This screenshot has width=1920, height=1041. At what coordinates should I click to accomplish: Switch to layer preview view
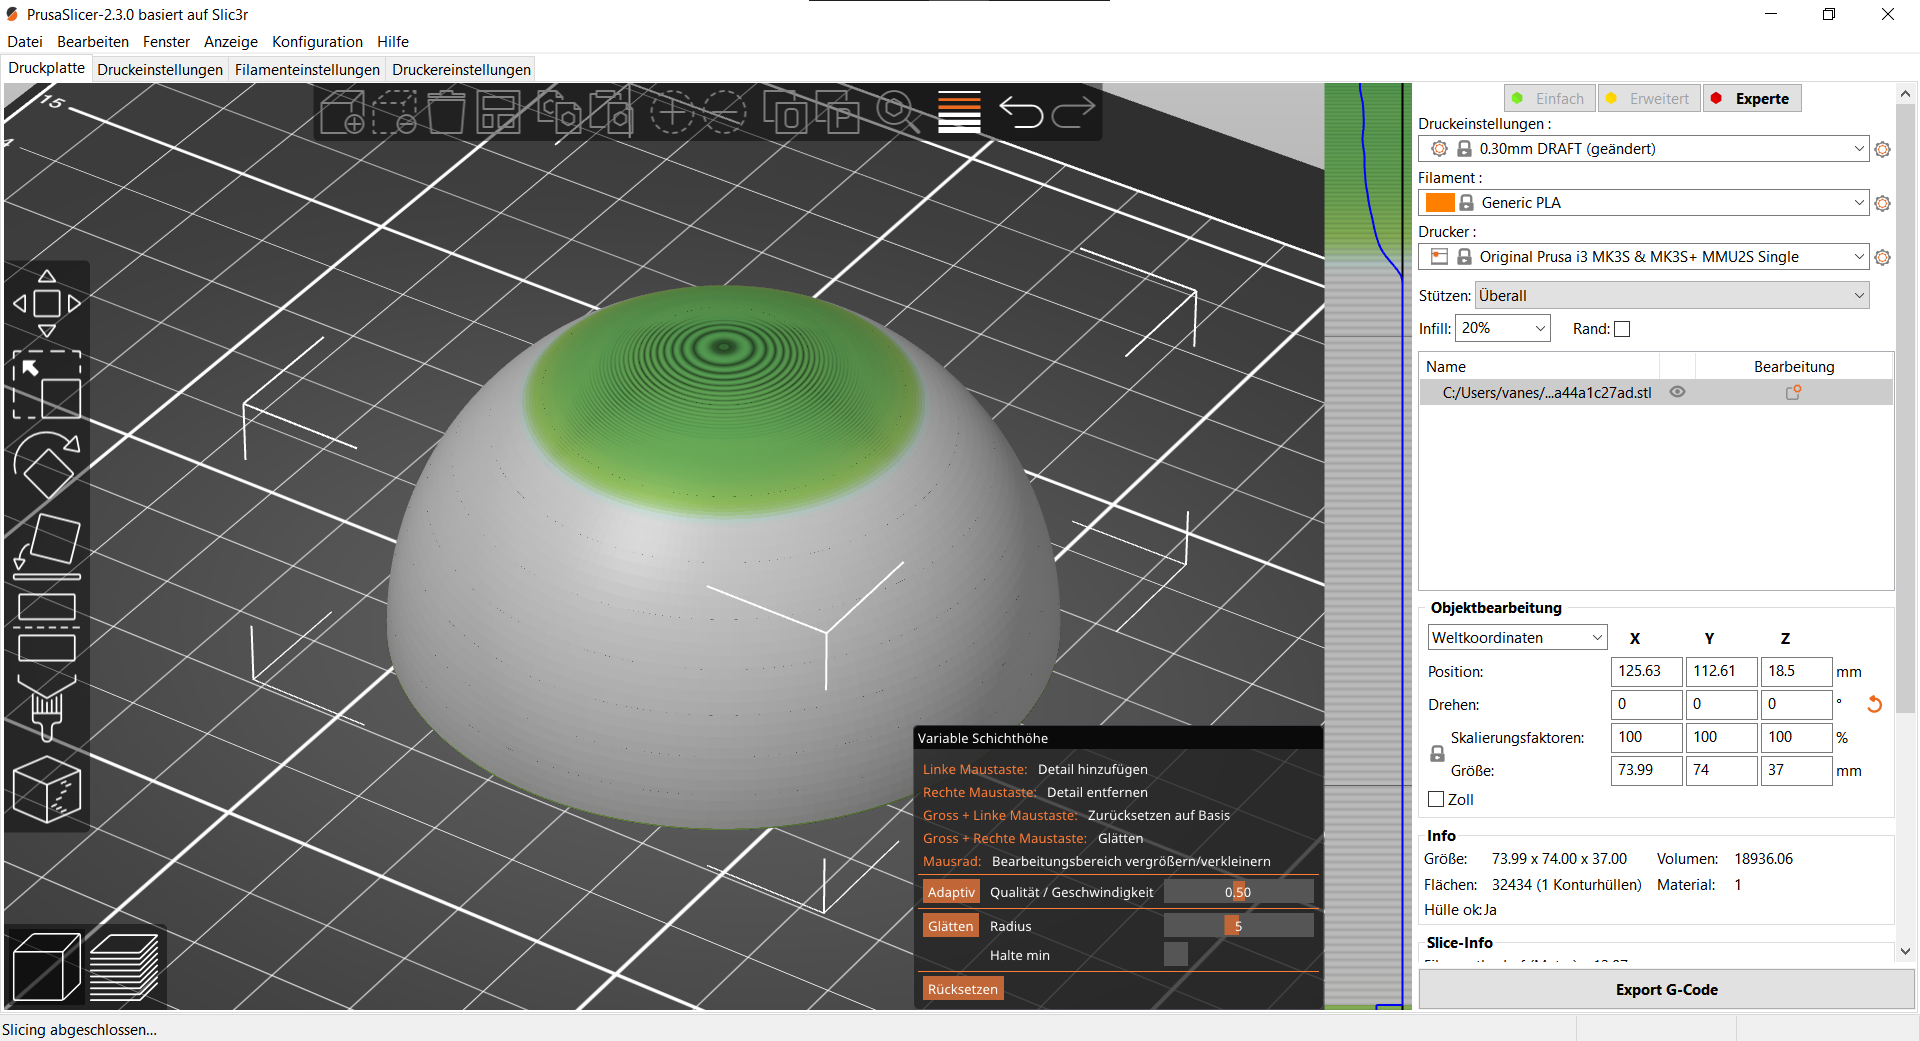tap(124, 965)
